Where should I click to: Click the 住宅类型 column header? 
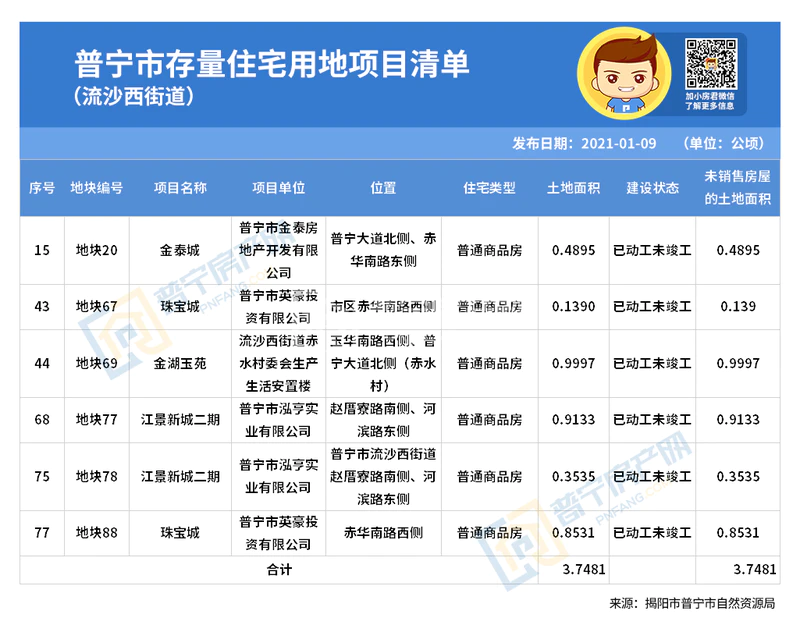tap(489, 188)
